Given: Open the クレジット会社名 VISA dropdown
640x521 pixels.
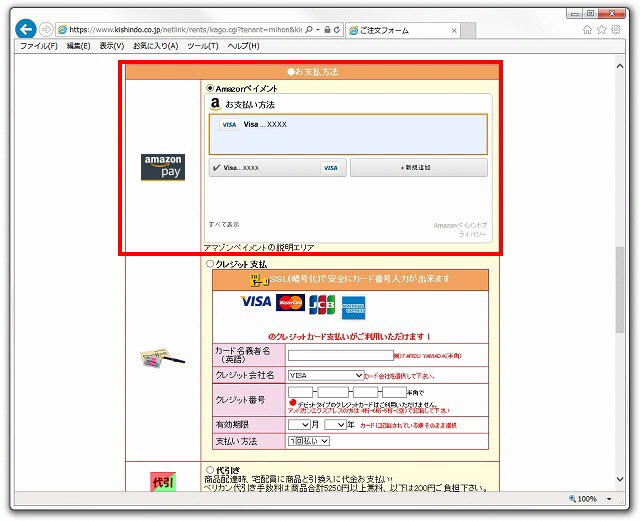Looking at the screenshot, I should pyautogui.click(x=325, y=375).
